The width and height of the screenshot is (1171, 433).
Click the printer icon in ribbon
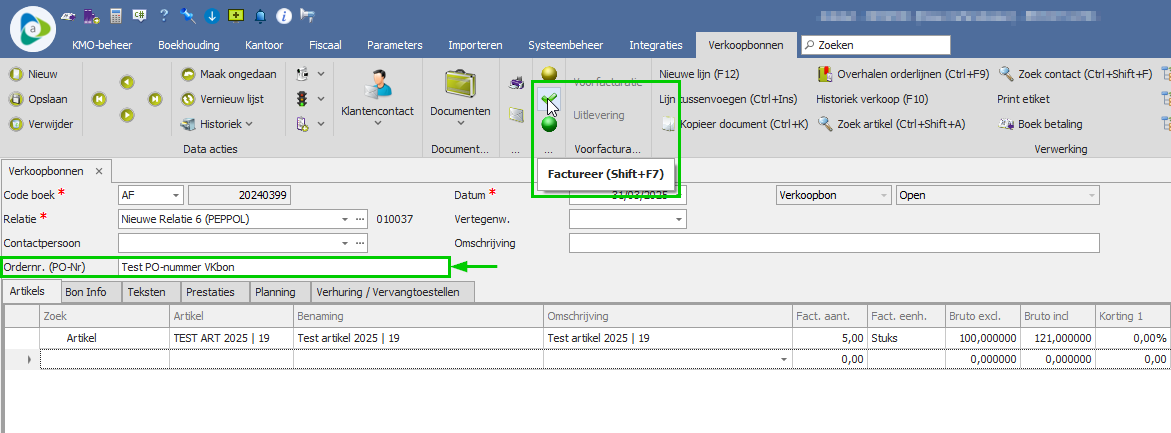coord(516,82)
